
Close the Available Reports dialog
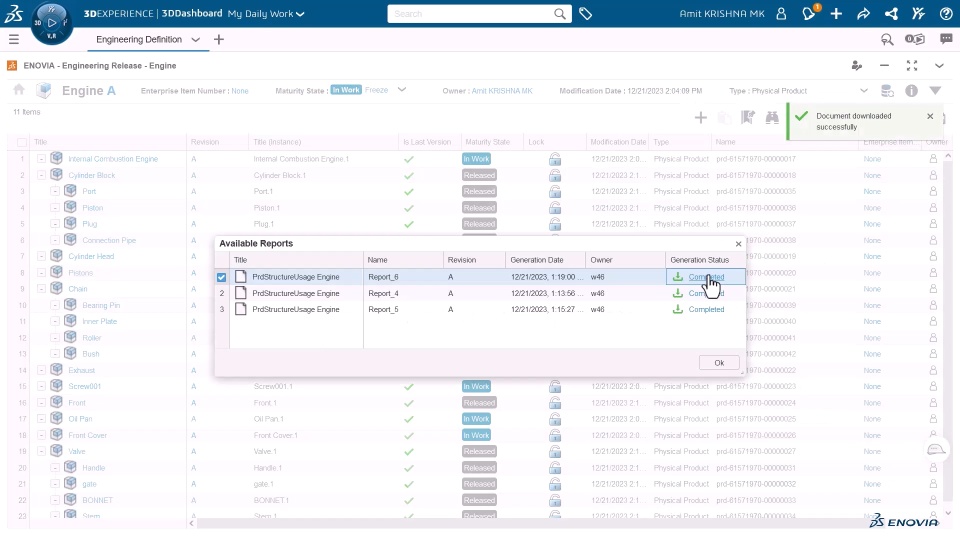coord(738,244)
